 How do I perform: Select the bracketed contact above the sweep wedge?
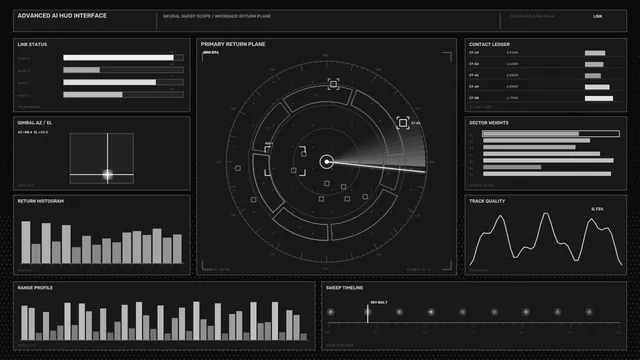tap(403, 123)
